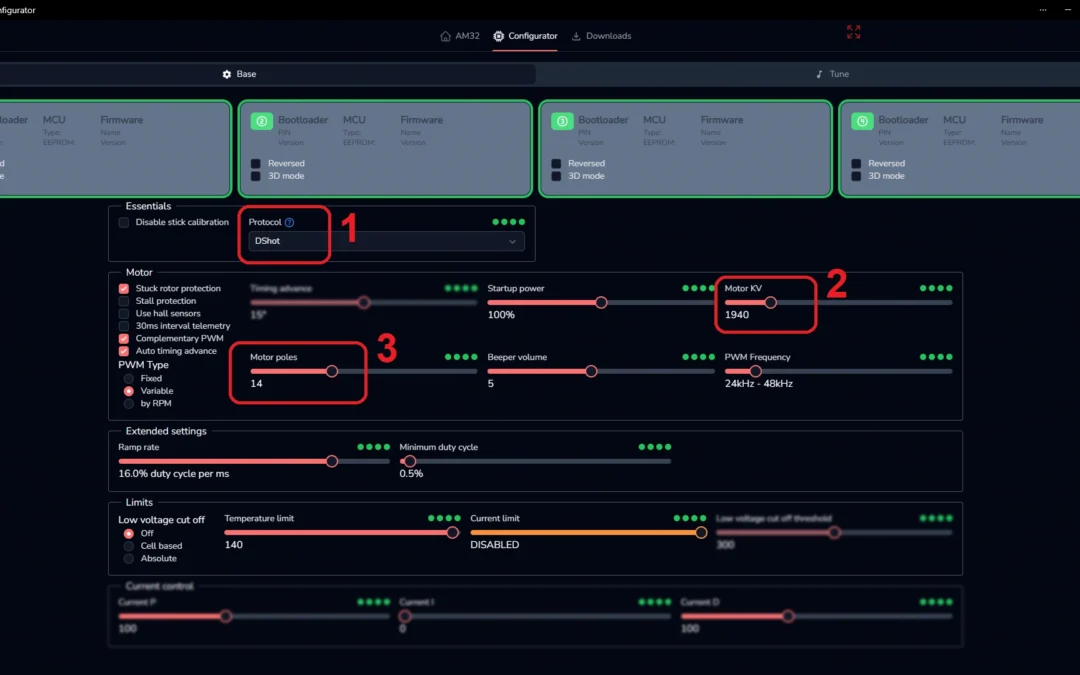1080x675 pixels.
Task: Click the Motor KV value 1940
Action: click(736, 315)
